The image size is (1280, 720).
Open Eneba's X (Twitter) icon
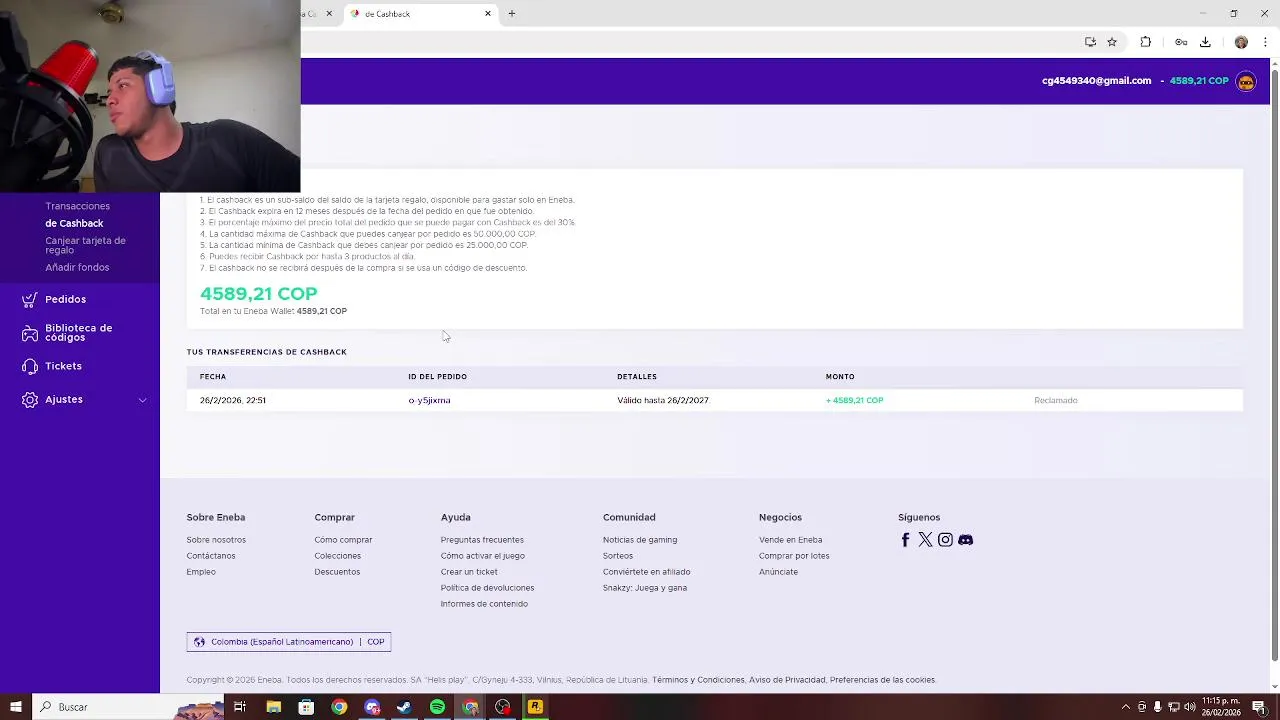click(925, 540)
